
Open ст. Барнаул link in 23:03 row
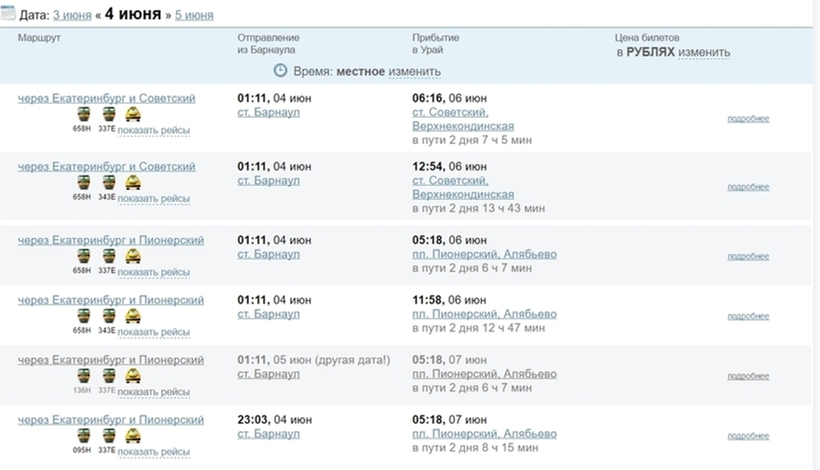point(269,435)
